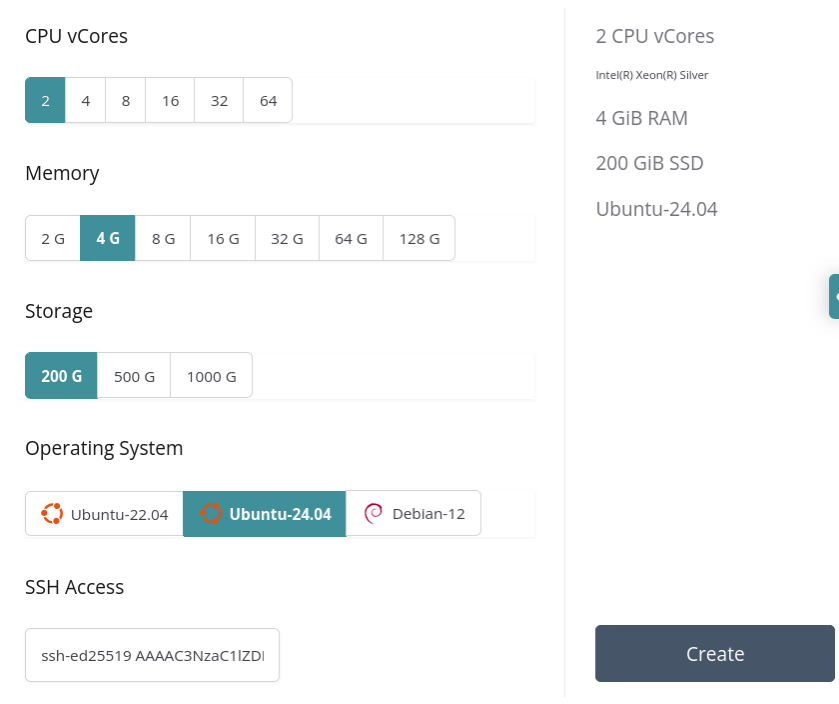Select 4 CPU vCores
Screen dimensions: 839x704
point(86,101)
